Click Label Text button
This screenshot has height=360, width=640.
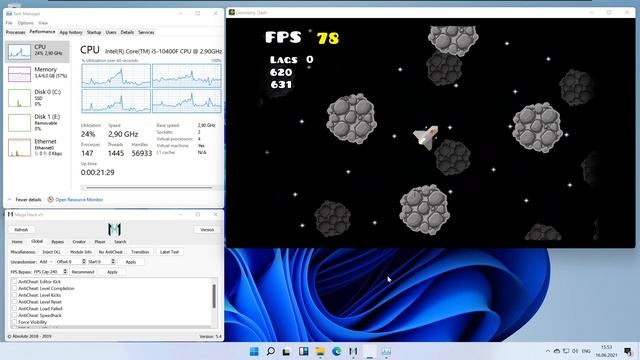pyautogui.click(x=169, y=252)
